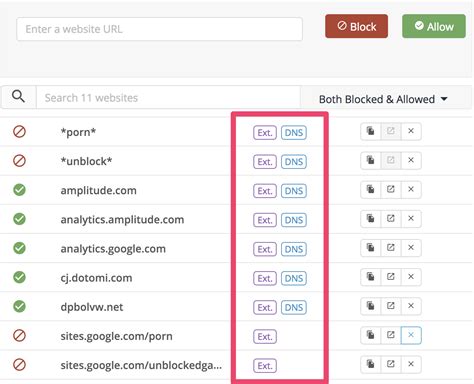Click the Block button

click(x=356, y=26)
